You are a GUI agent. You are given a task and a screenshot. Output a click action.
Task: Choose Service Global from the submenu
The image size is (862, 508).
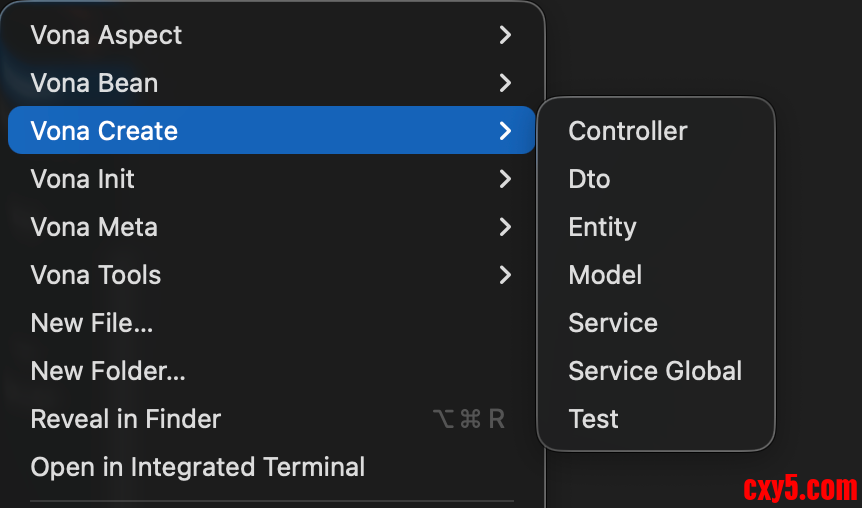[655, 371]
